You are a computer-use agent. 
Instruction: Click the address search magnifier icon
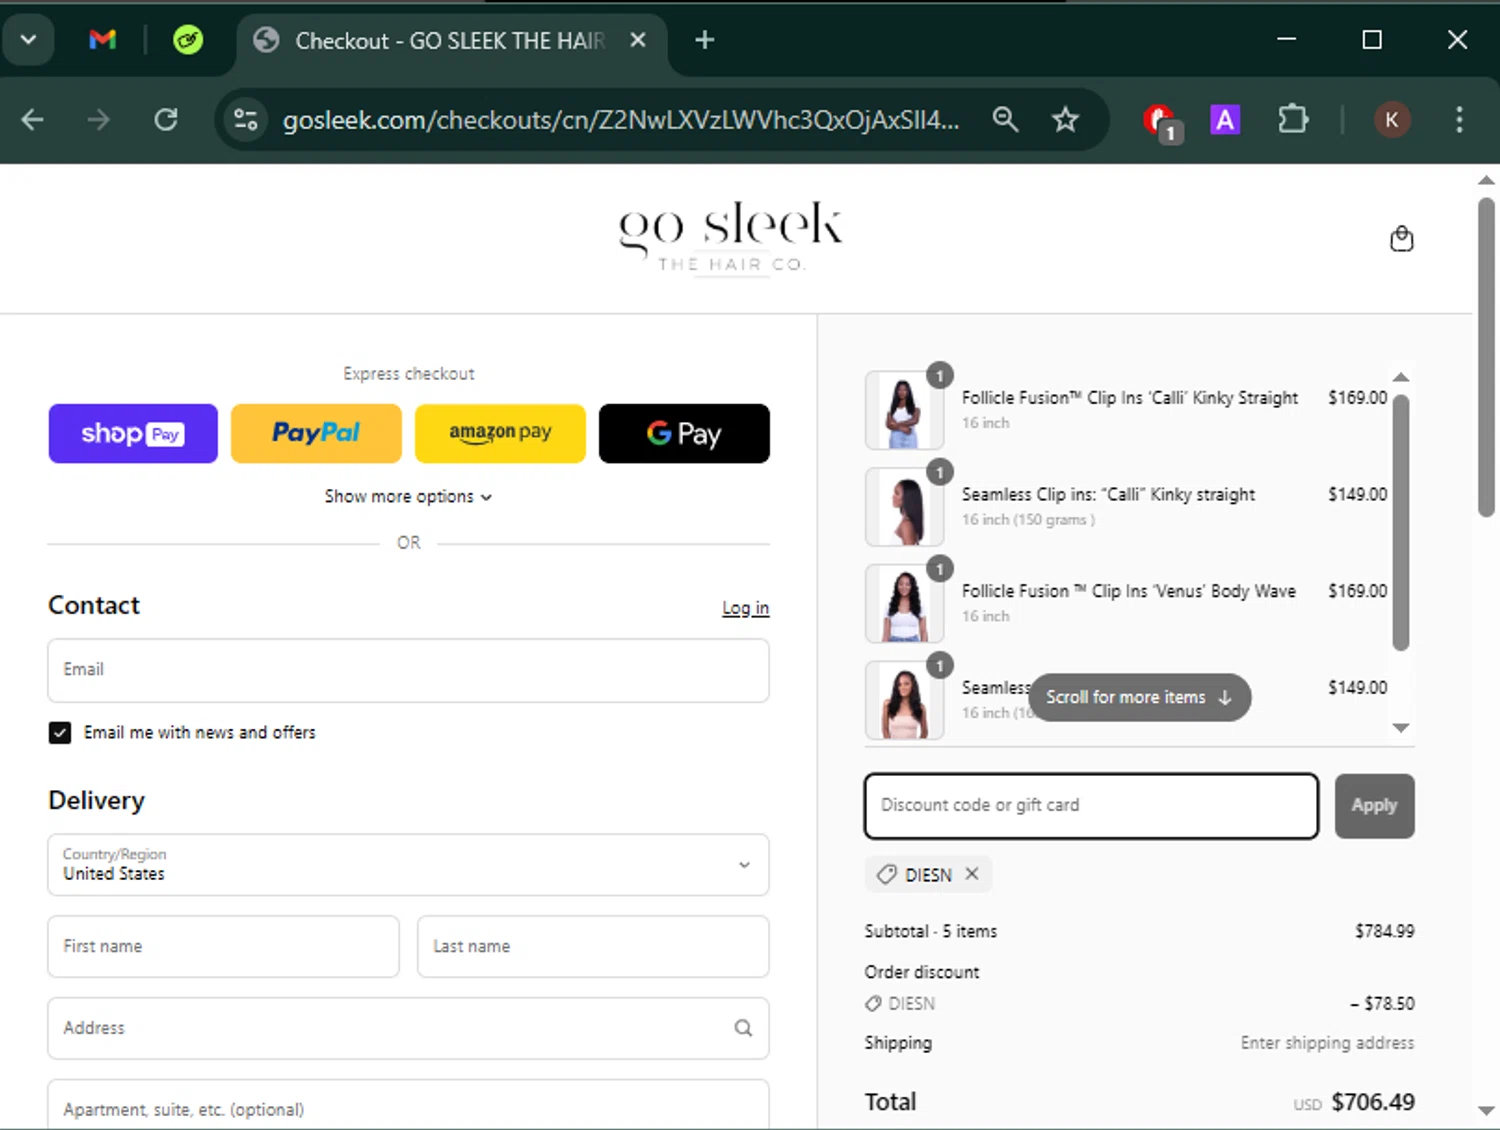tap(743, 1028)
